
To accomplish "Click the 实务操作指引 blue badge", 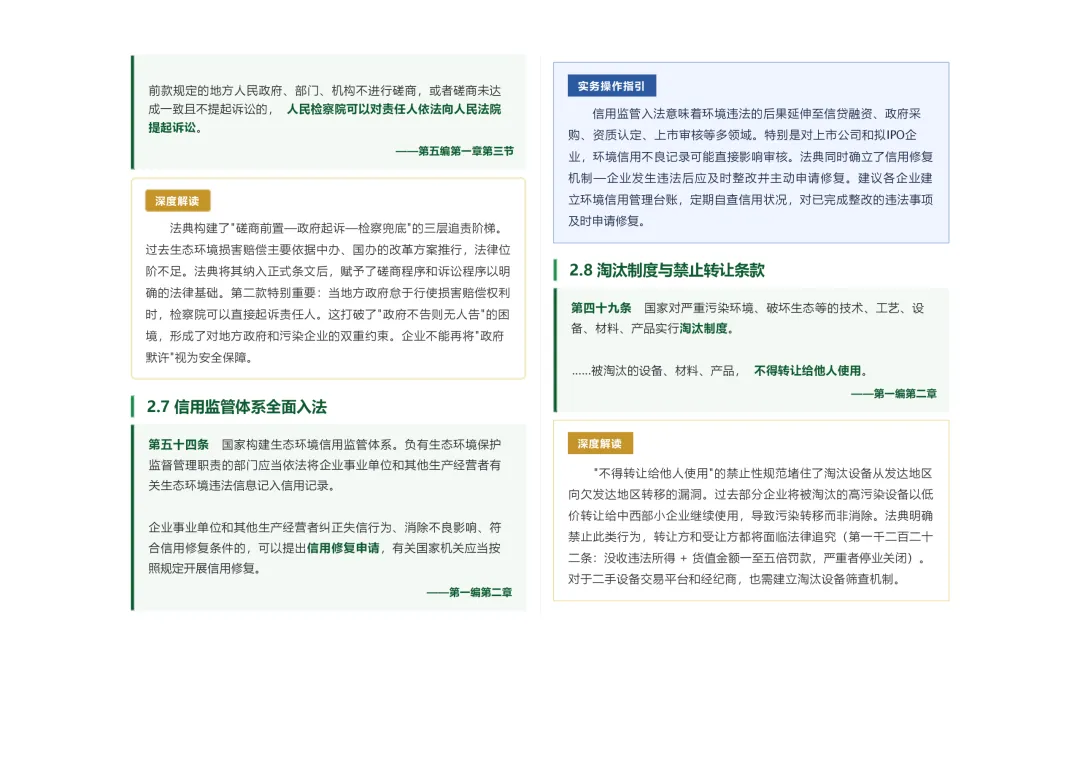I will pyautogui.click(x=612, y=86).
